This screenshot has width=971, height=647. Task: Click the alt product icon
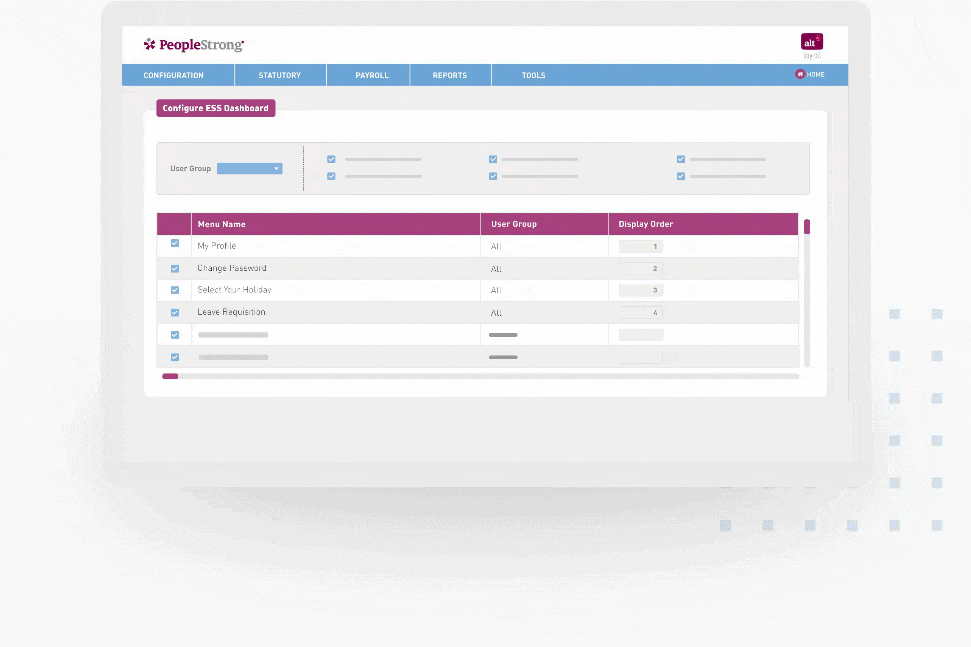[x=811, y=42]
